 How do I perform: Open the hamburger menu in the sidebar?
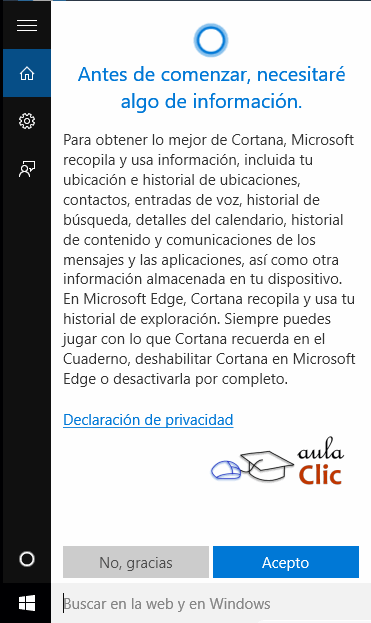pos(27,25)
